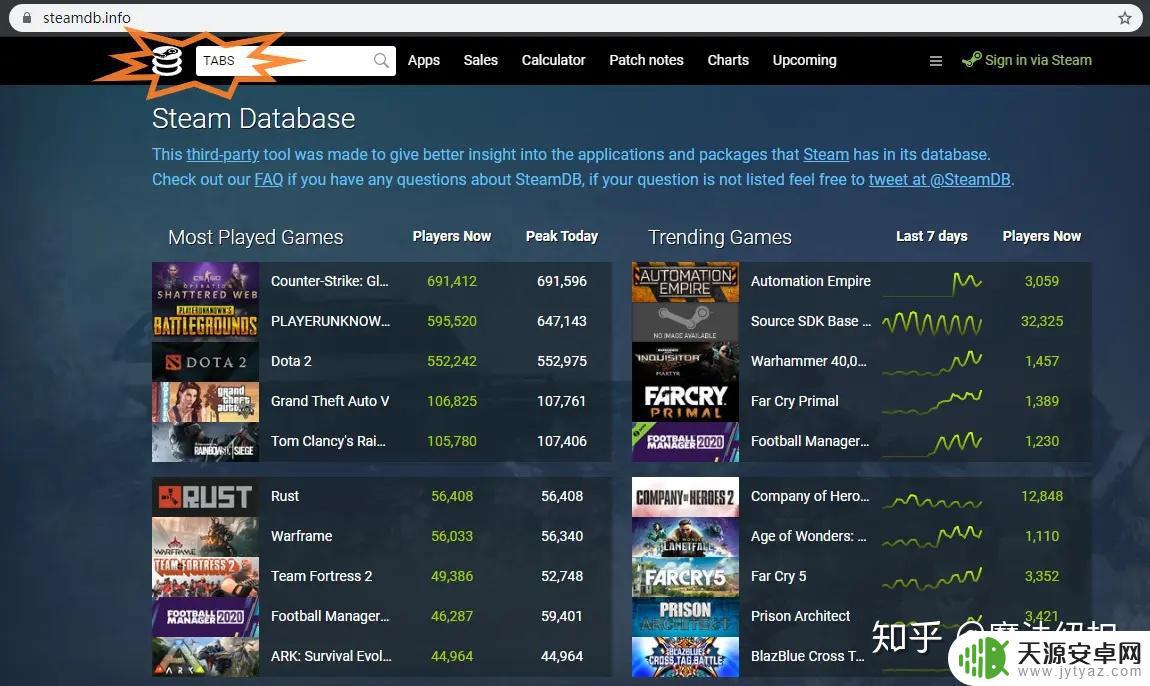This screenshot has width=1150, height=686.
Task: Open the Rainbow Six Siege thumbnail
Action: [205, 442]
